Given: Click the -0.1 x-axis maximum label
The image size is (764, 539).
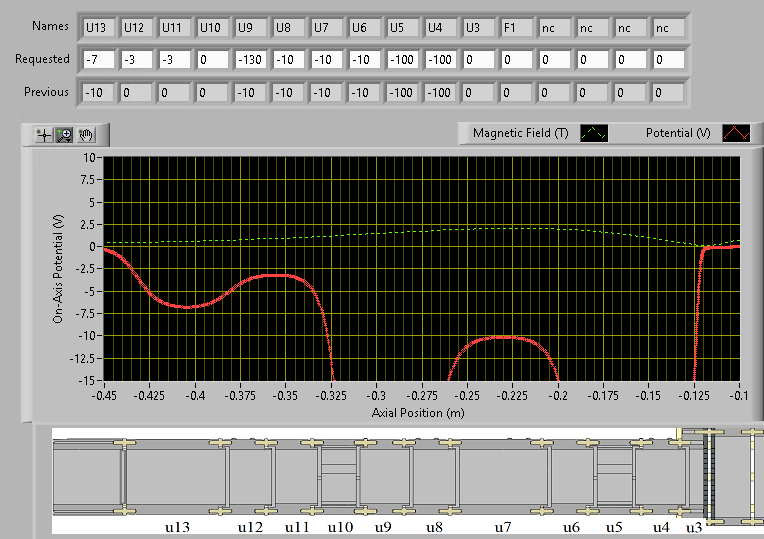Looking at the screenshot, I should click(739, 395).
